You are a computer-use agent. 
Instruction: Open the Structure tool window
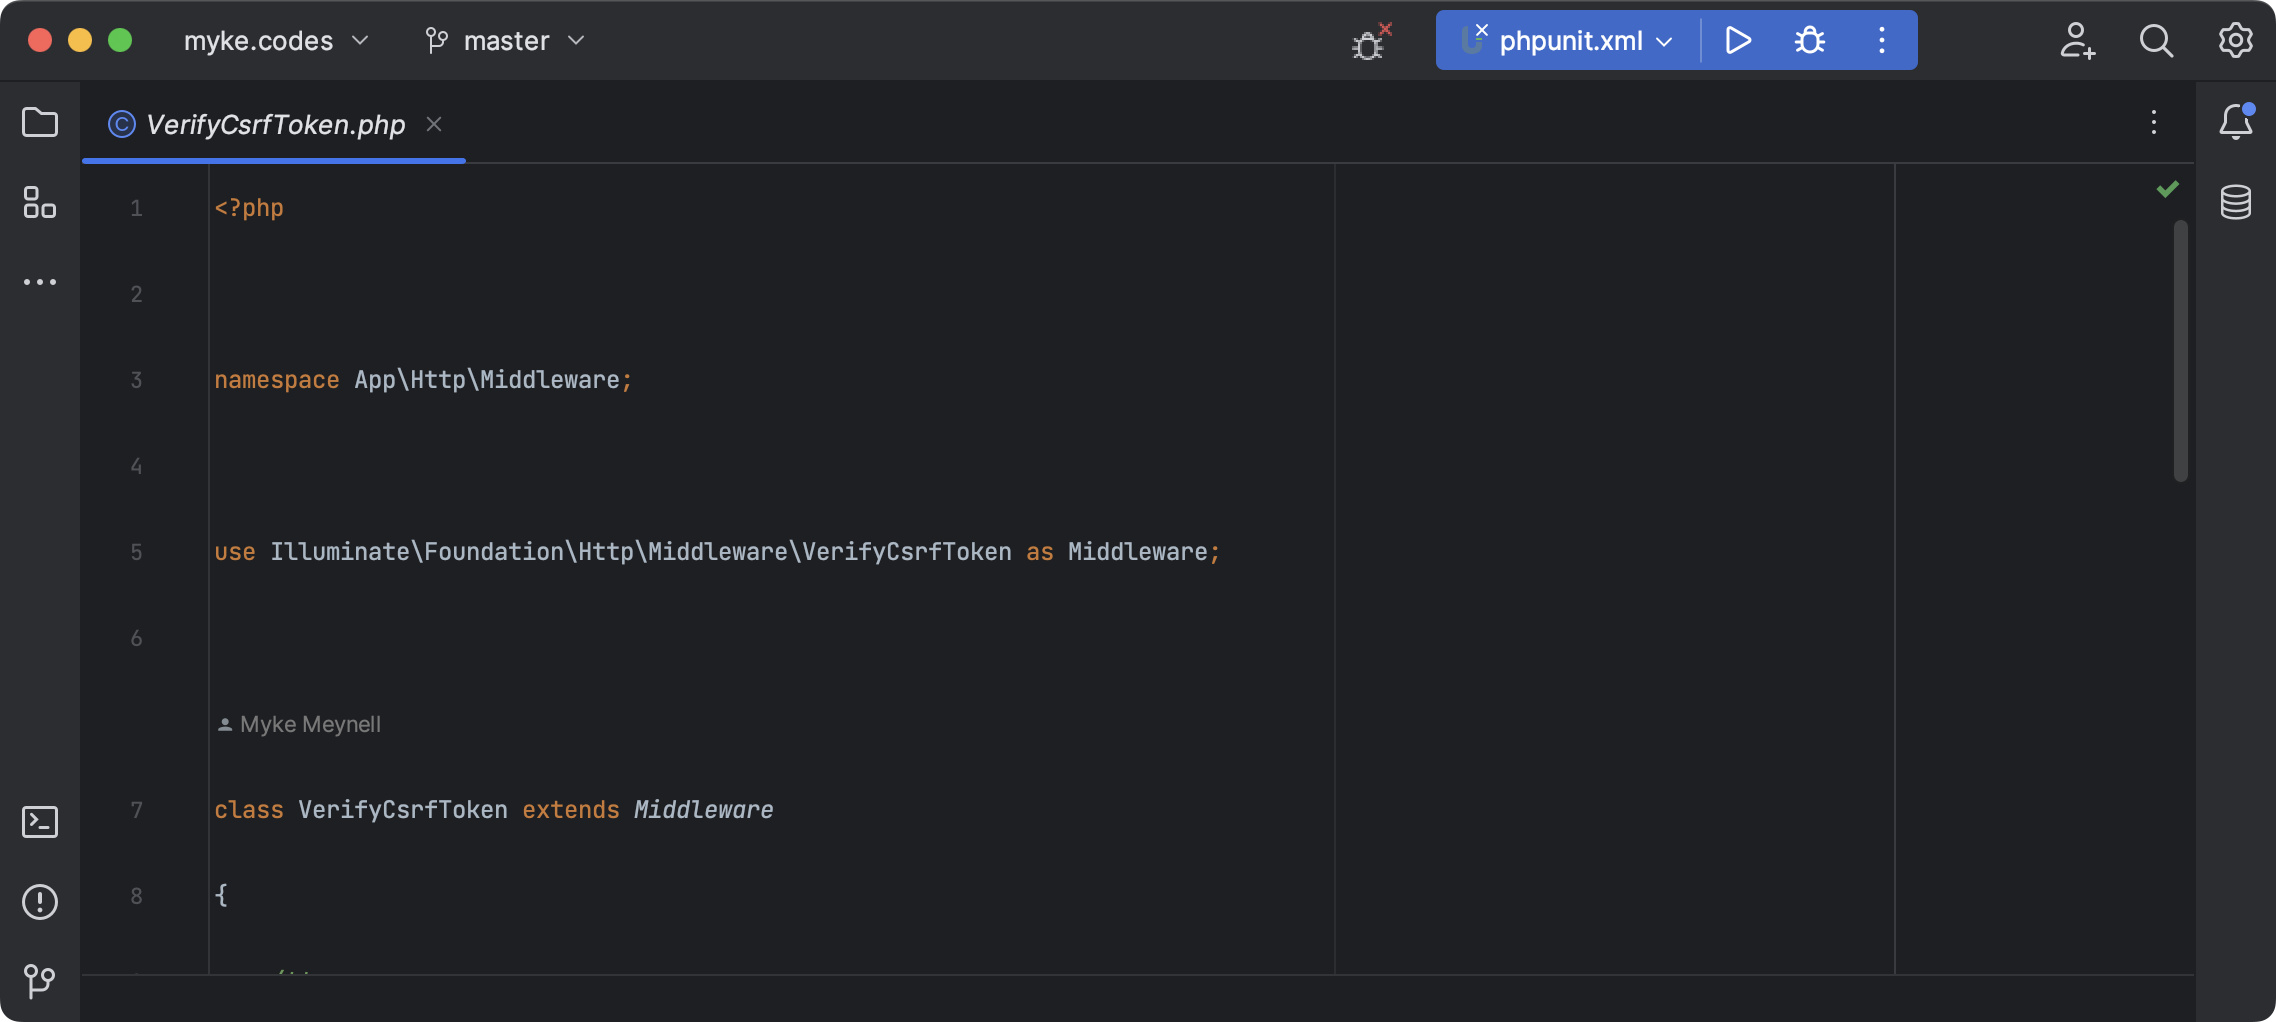click(40, 203)
